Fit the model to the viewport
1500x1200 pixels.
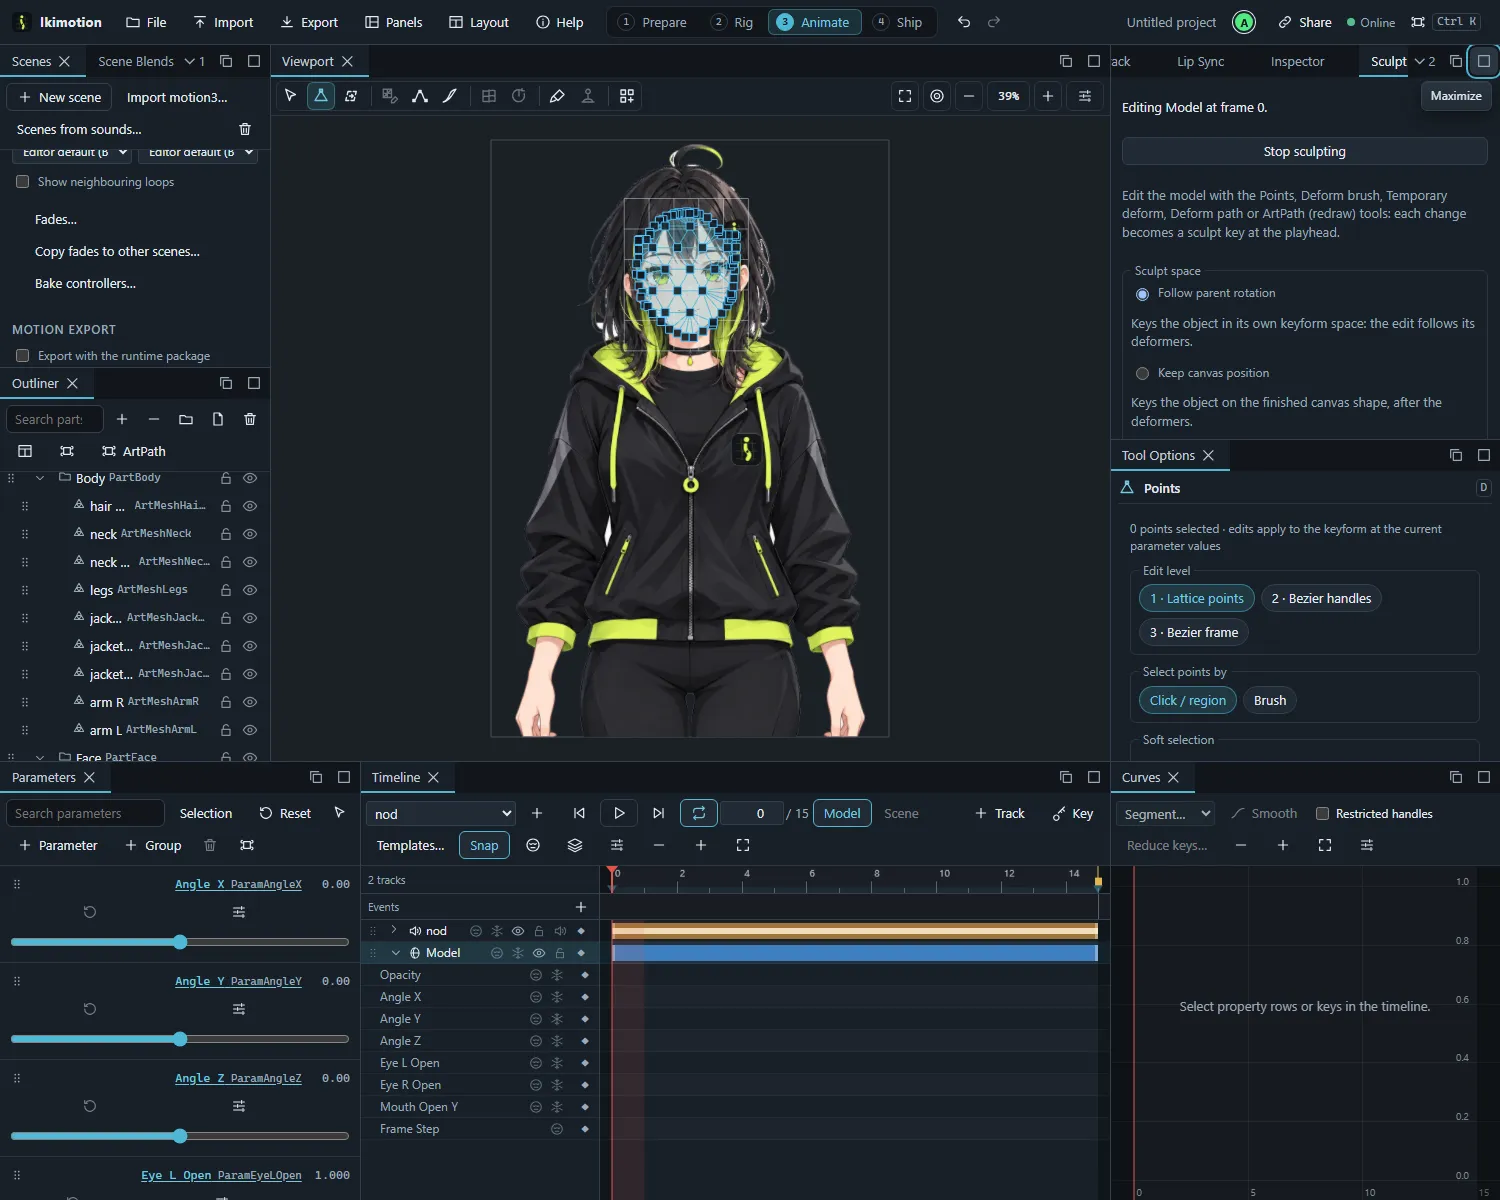coord(905,96)
